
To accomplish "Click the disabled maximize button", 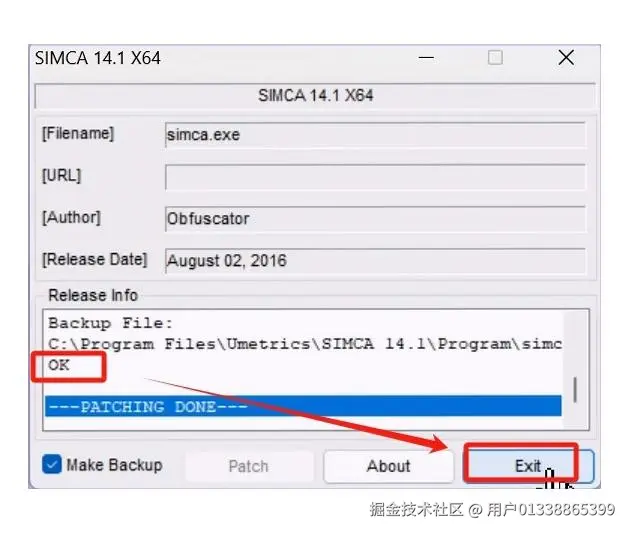I will [x=495, y=58].
